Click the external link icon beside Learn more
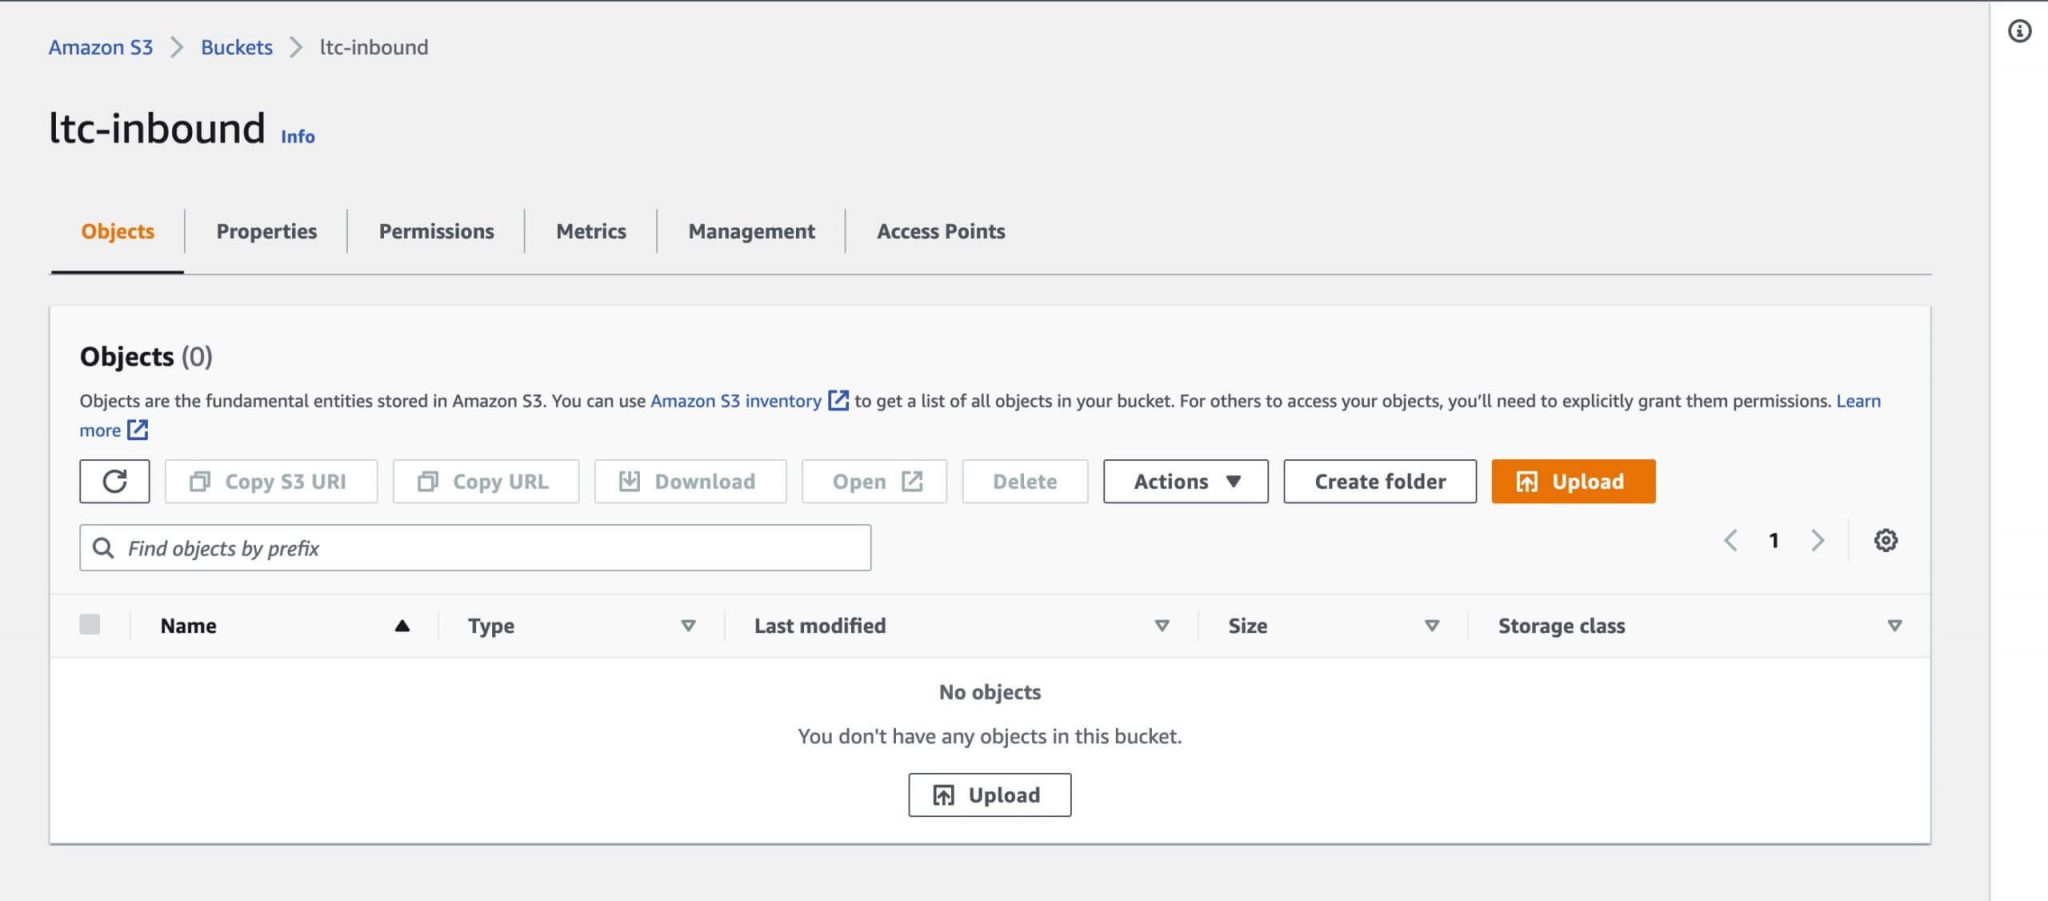Screen dimensions: 2048x901 (x=139, y=430)
